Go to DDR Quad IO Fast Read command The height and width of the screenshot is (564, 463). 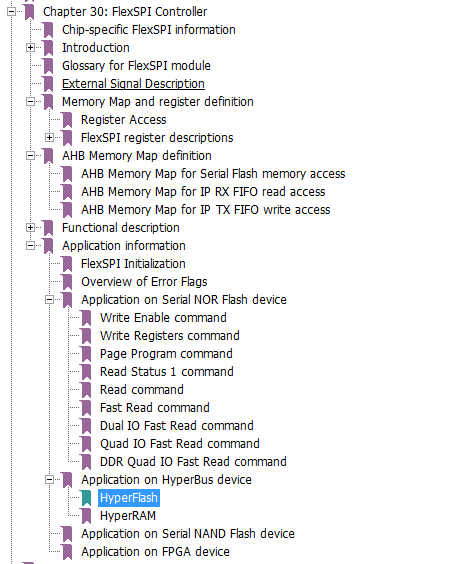(193, 462)
